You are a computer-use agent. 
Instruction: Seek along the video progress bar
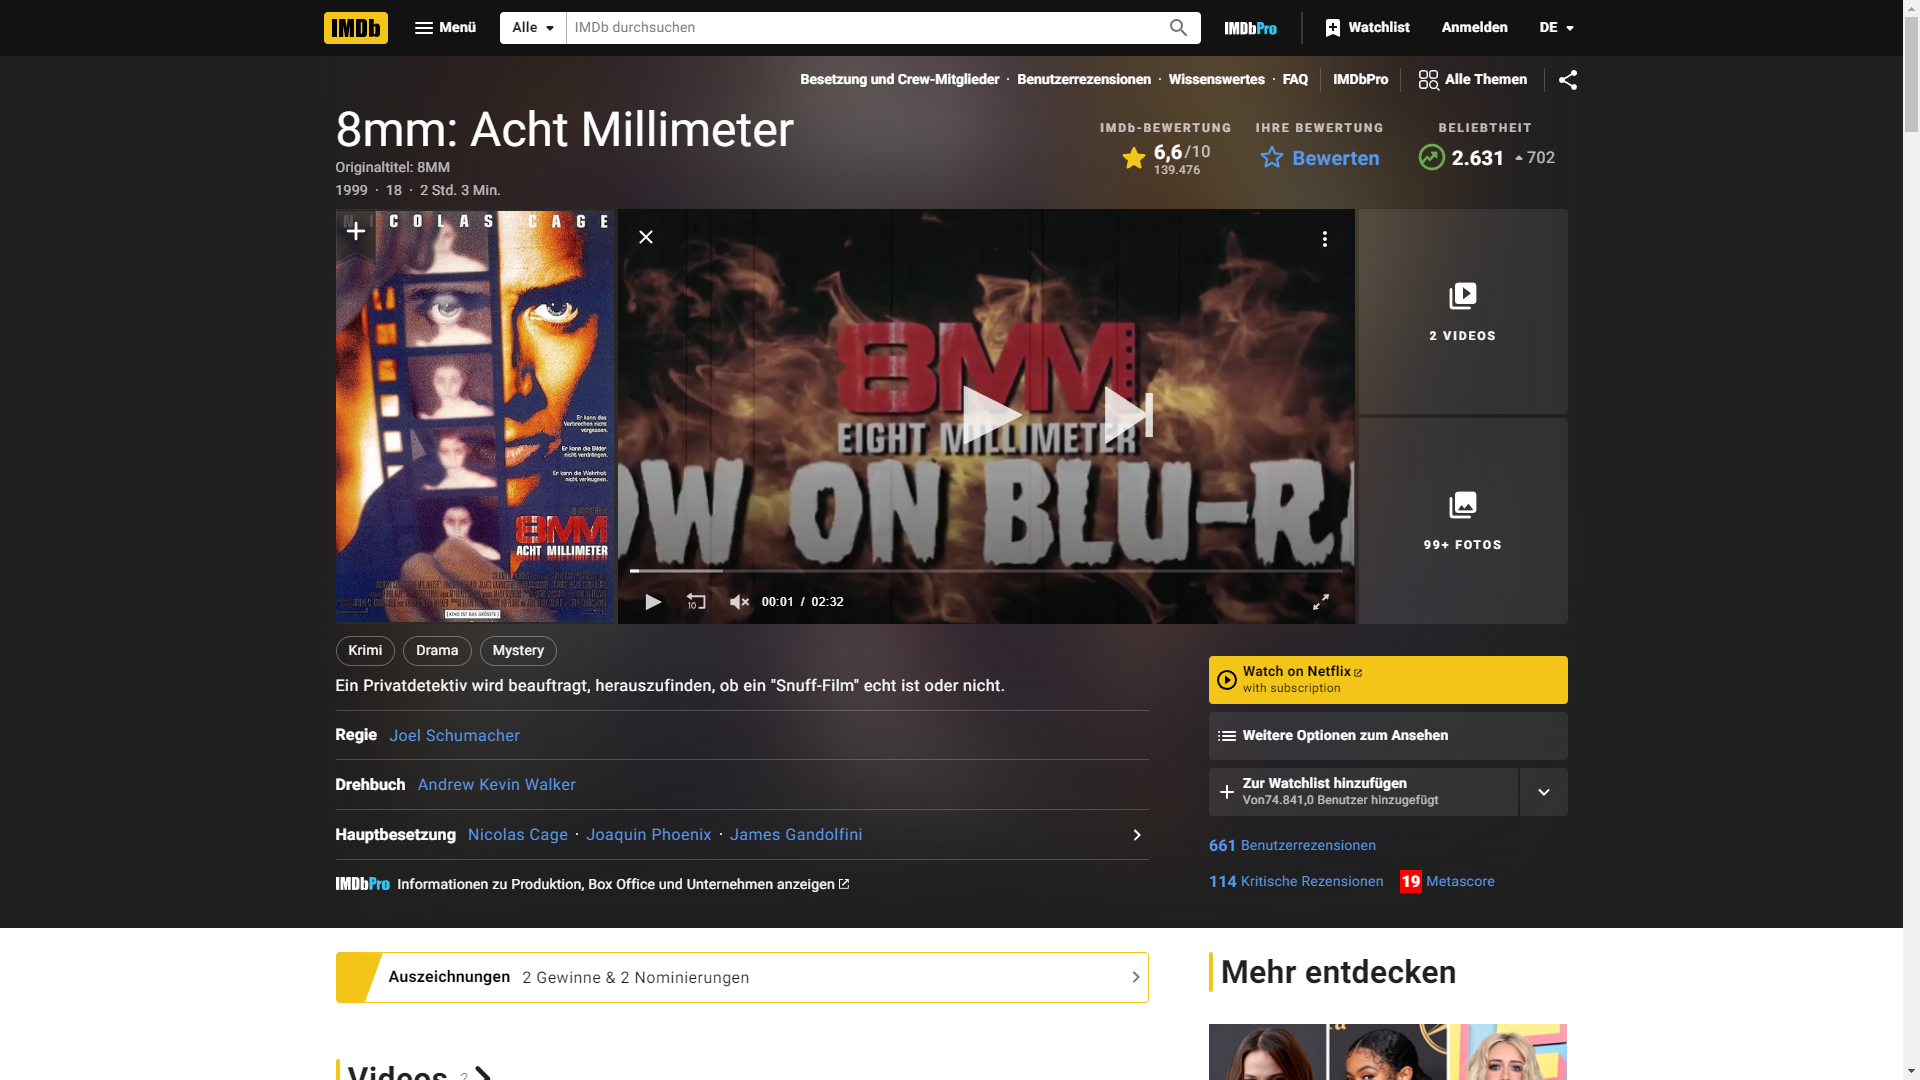pyautogui.click(x=986, y=571)
